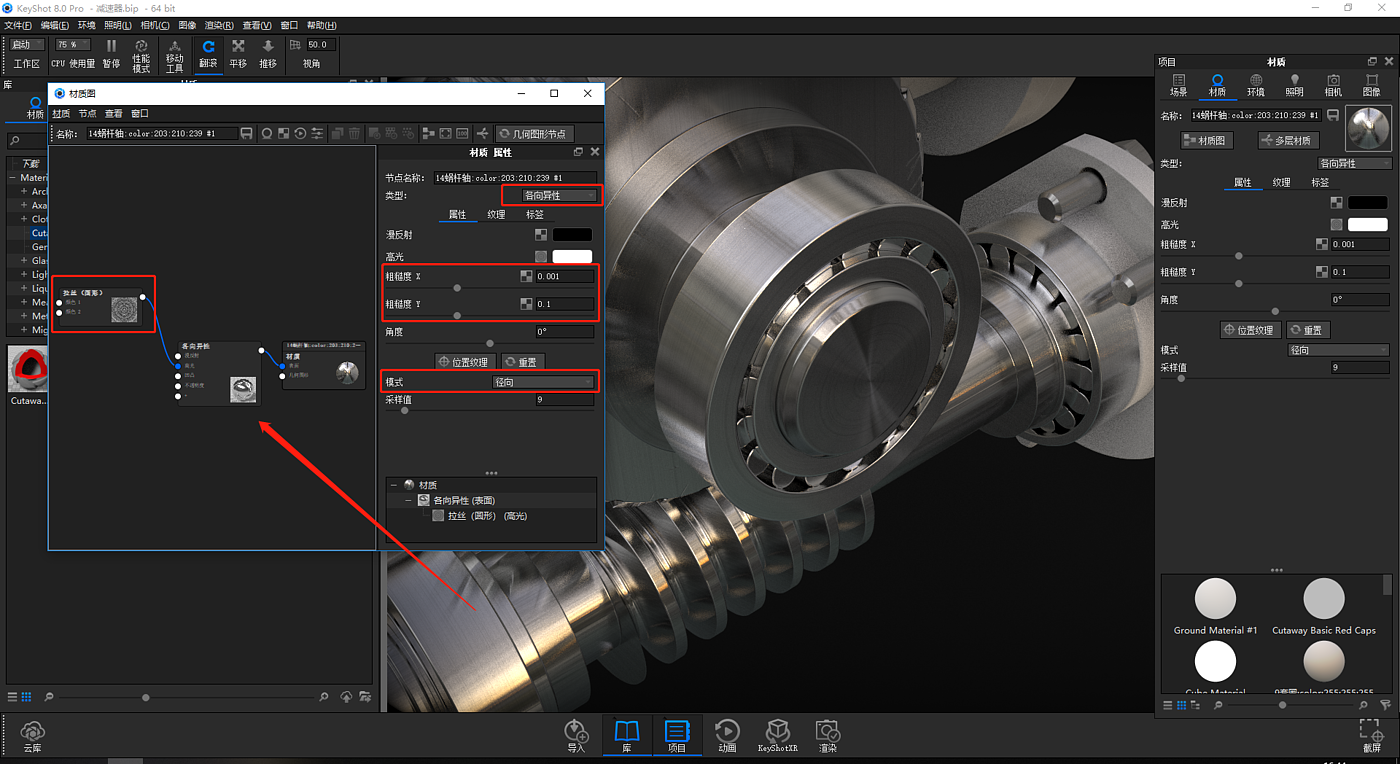Click the 重置 button in project panel

[x=1308, y=330]
